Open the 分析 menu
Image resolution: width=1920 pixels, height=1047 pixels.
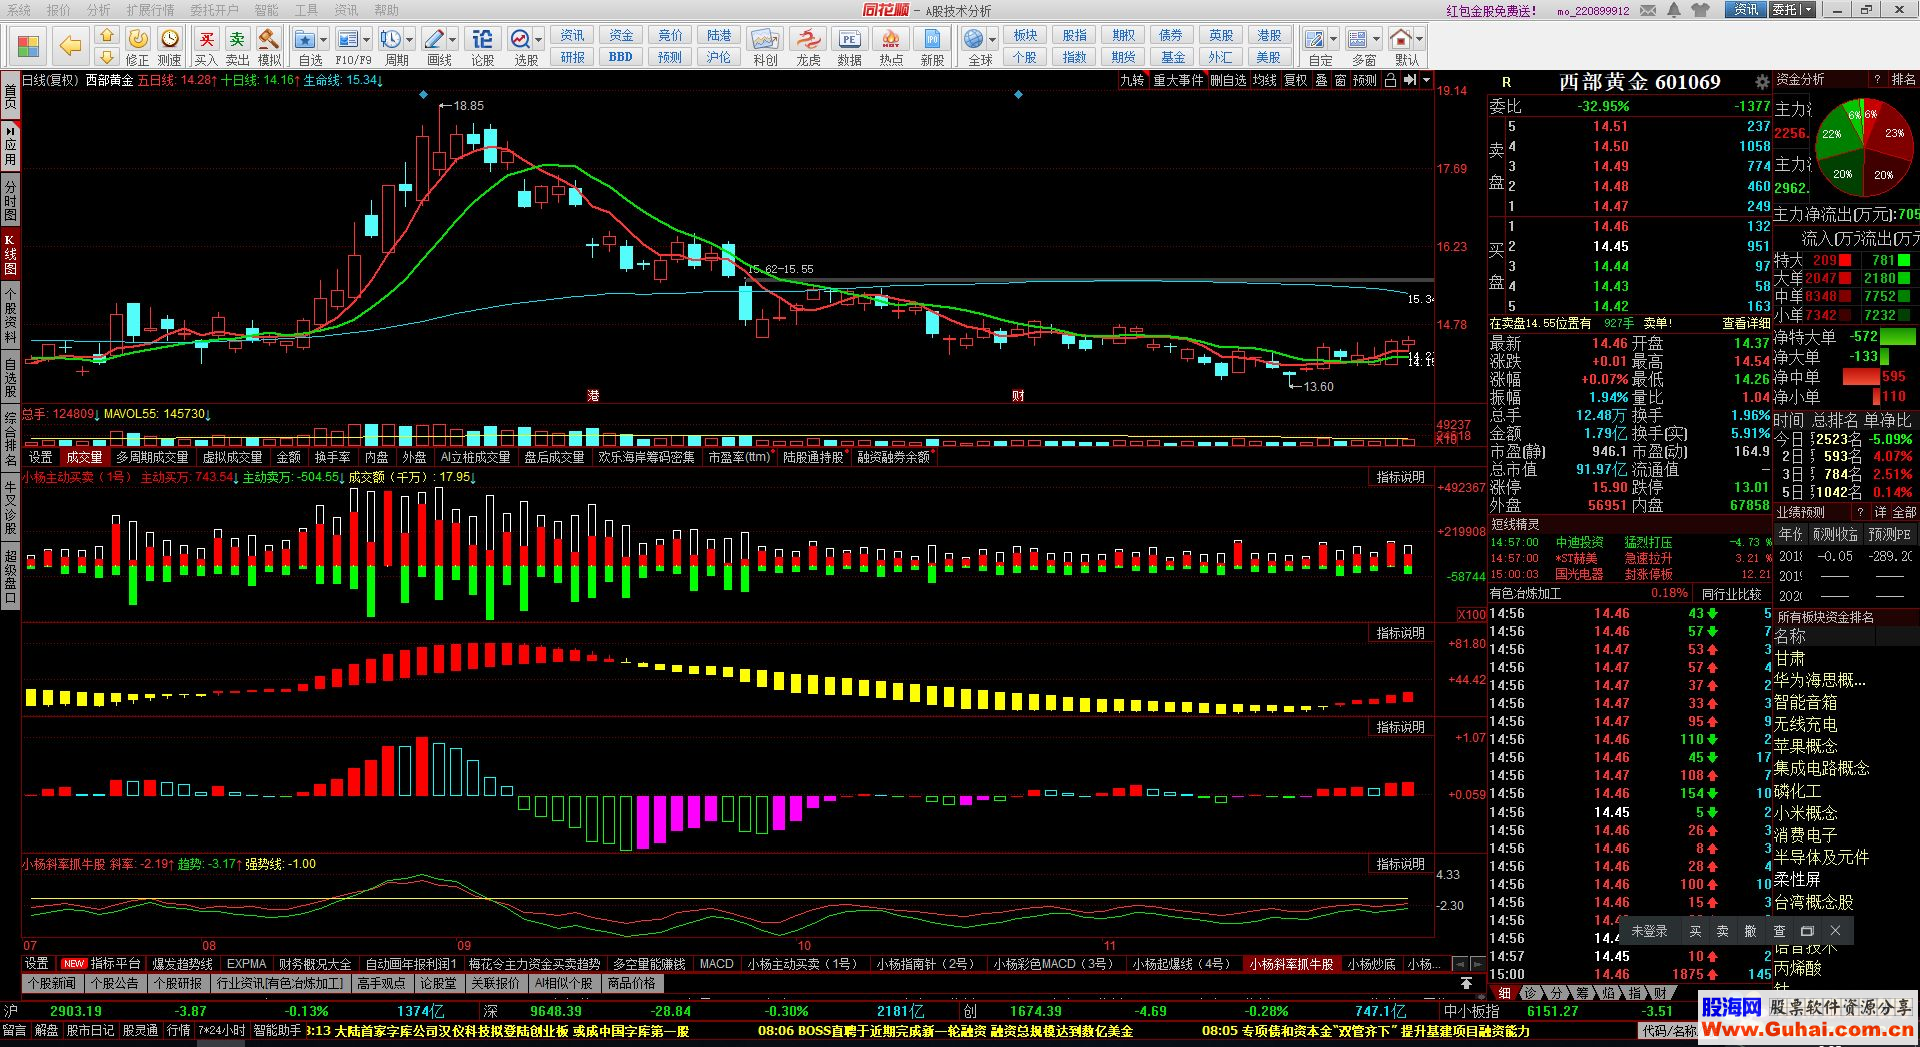point(98,10)
